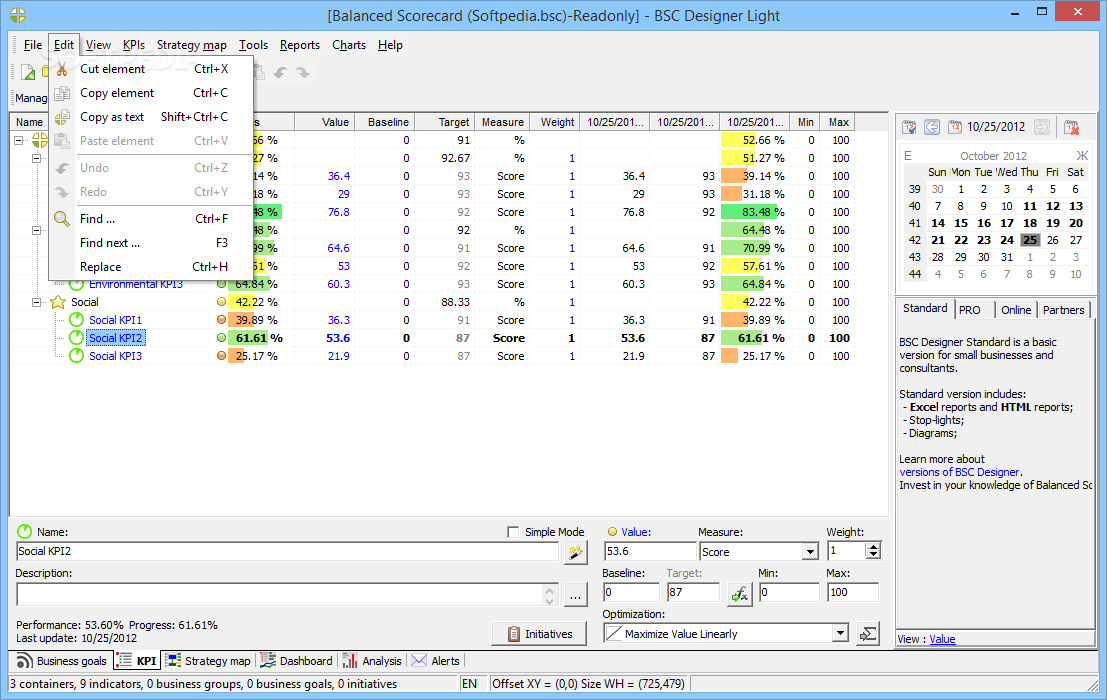Open the Strategy map menu
Image resolution: width=1107 pixels, height=700 pixels.
191,45
